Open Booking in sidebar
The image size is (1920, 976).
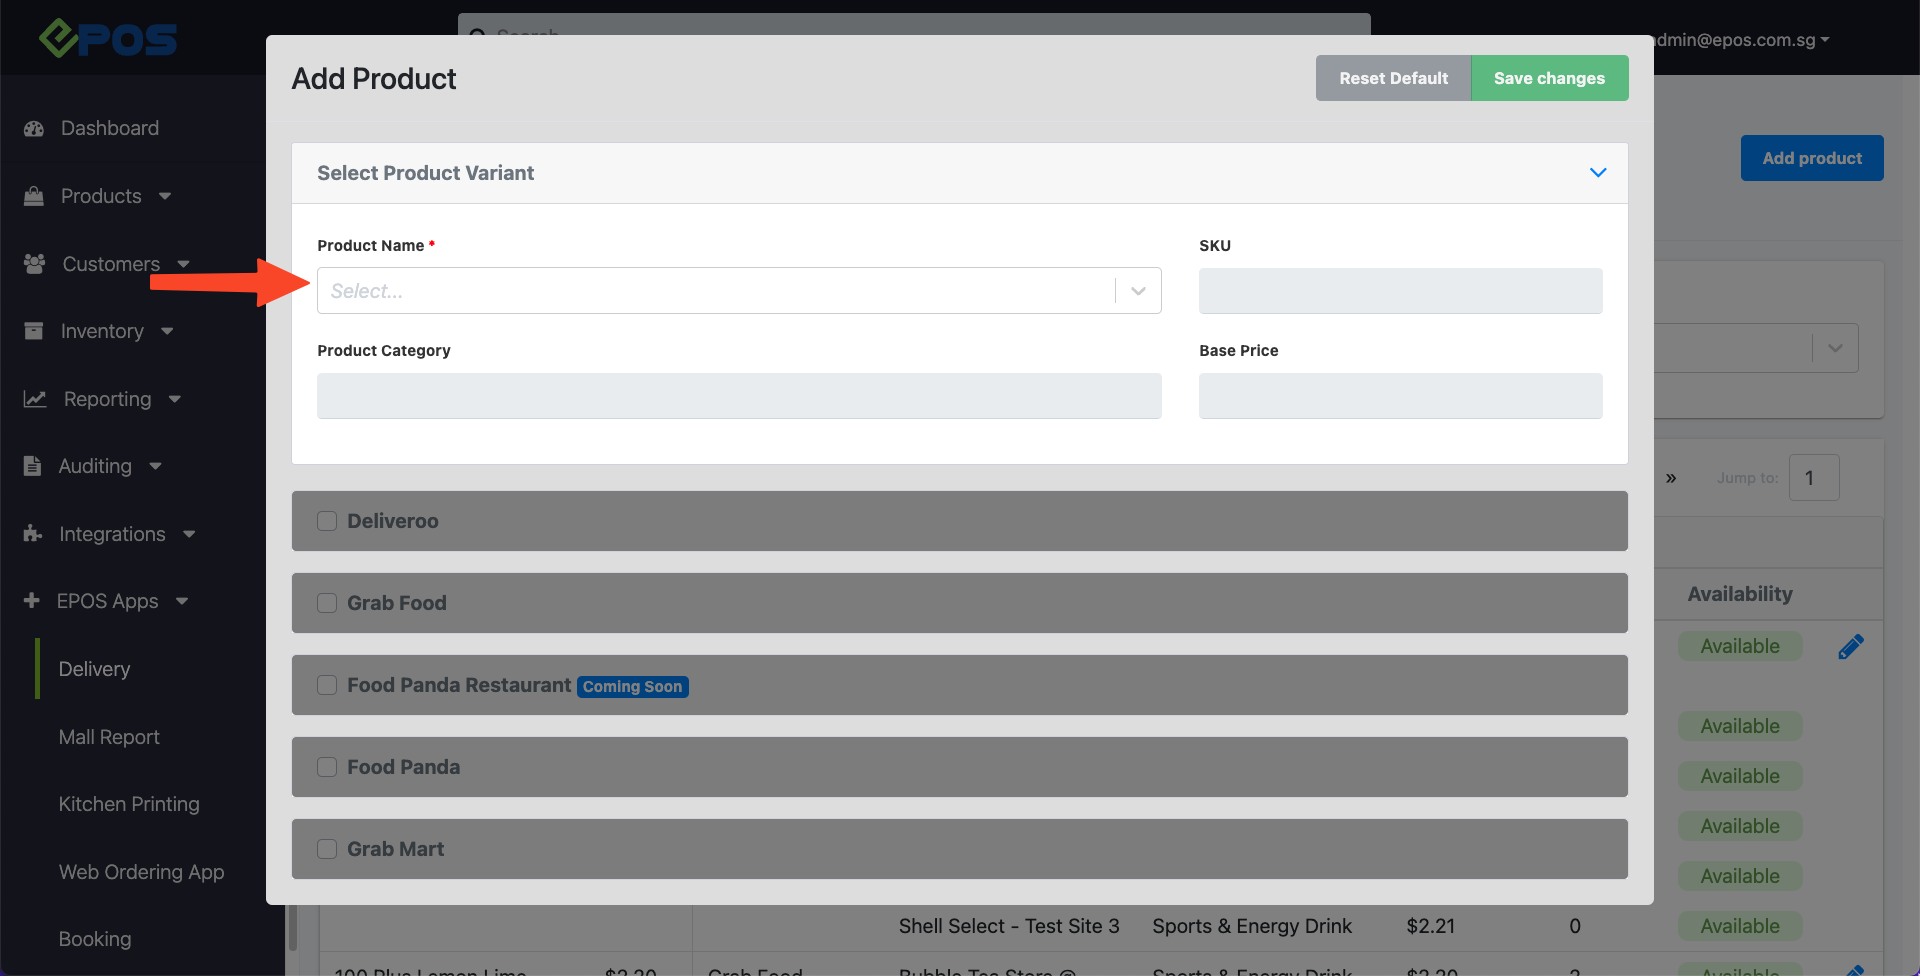[x=95, y=939]
